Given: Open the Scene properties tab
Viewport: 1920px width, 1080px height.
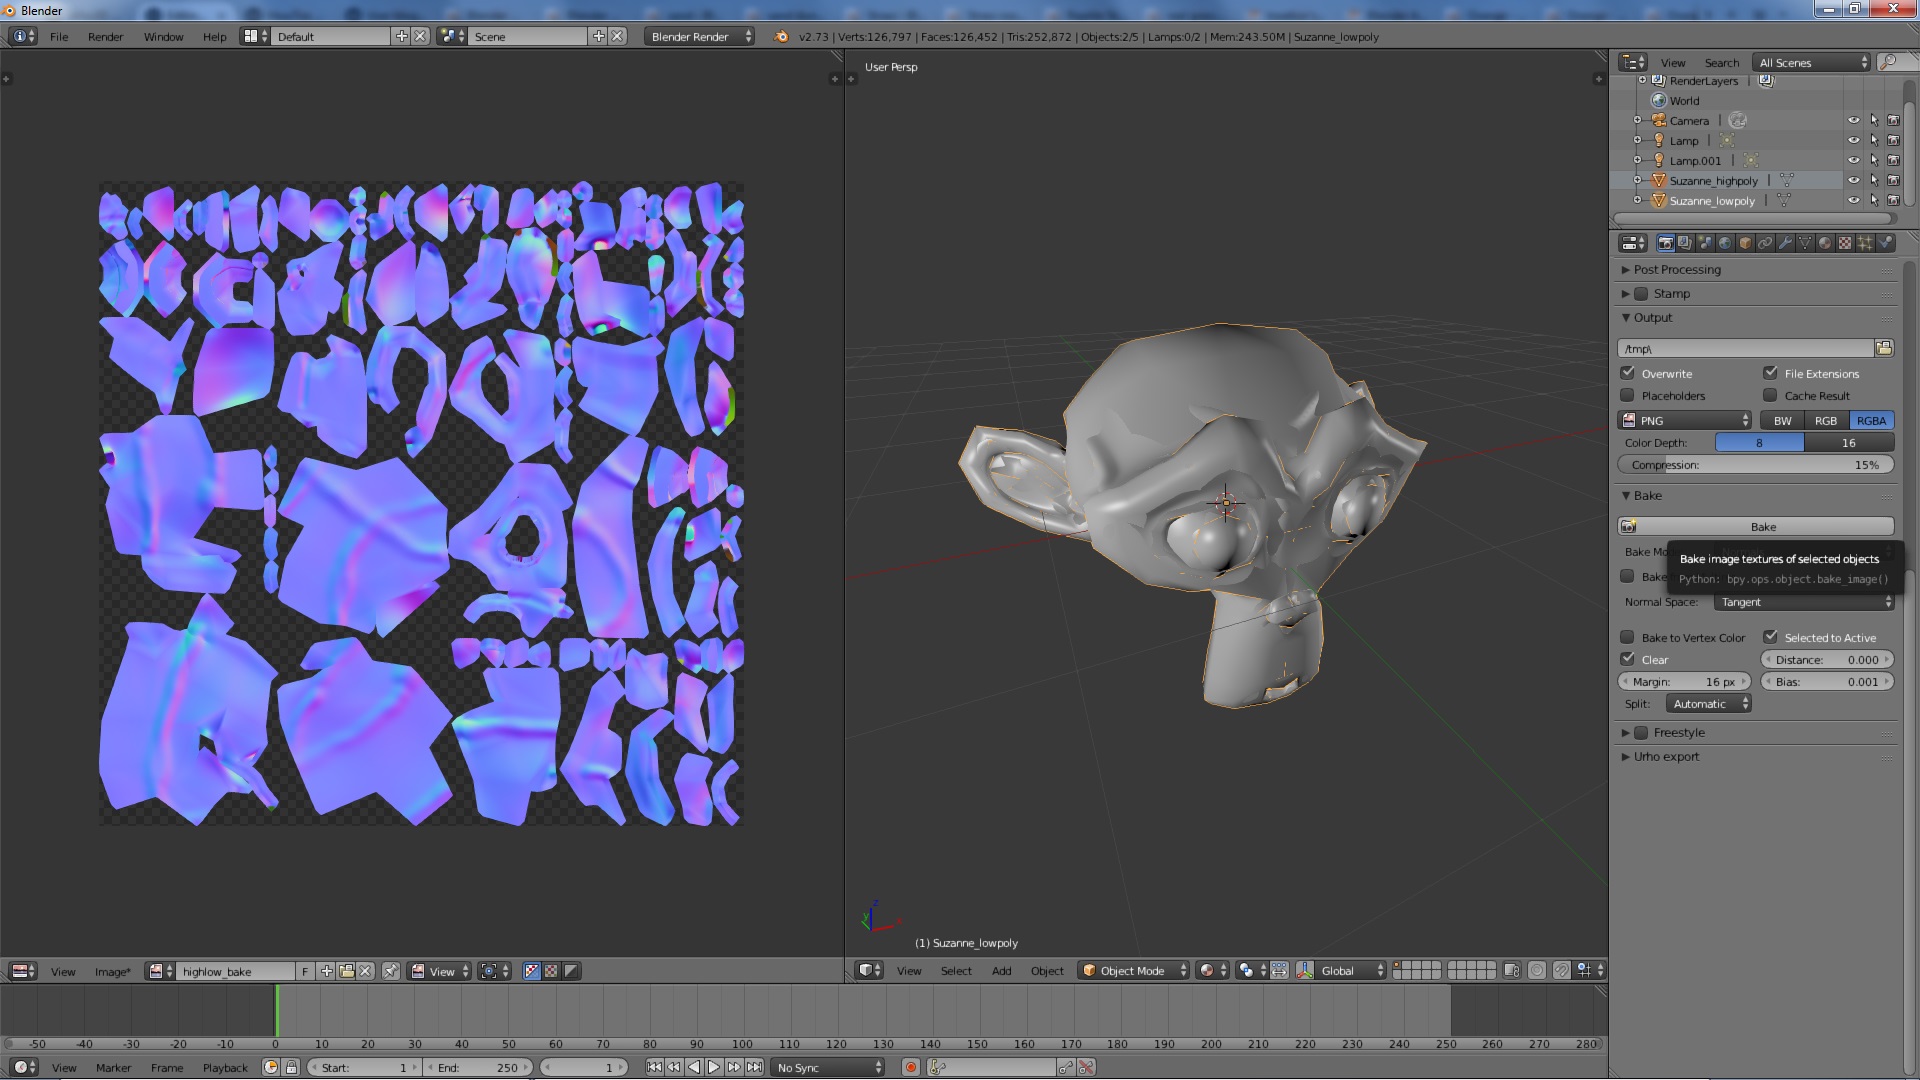Looking at the screenshot, I should pos(1705,243).
